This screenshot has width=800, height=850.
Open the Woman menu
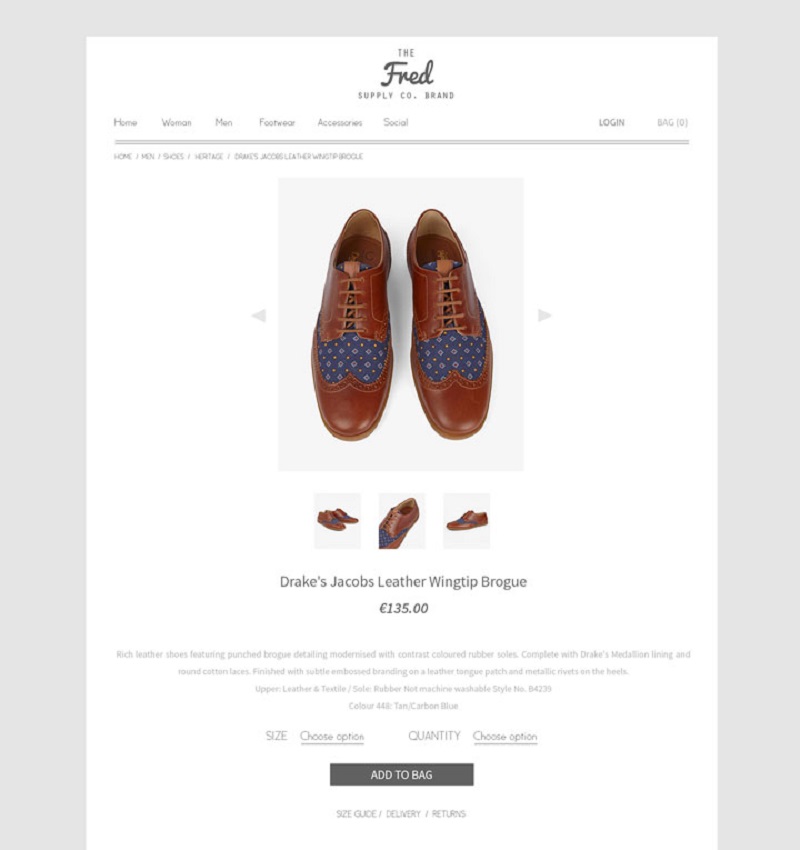[x=177, y=123]
